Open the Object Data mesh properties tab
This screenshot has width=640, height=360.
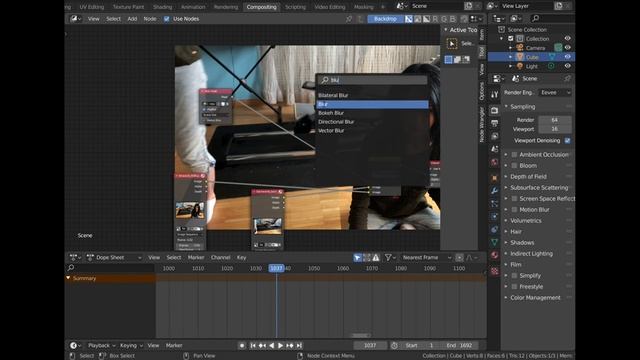pyautogui.click(x=495, y=242)
